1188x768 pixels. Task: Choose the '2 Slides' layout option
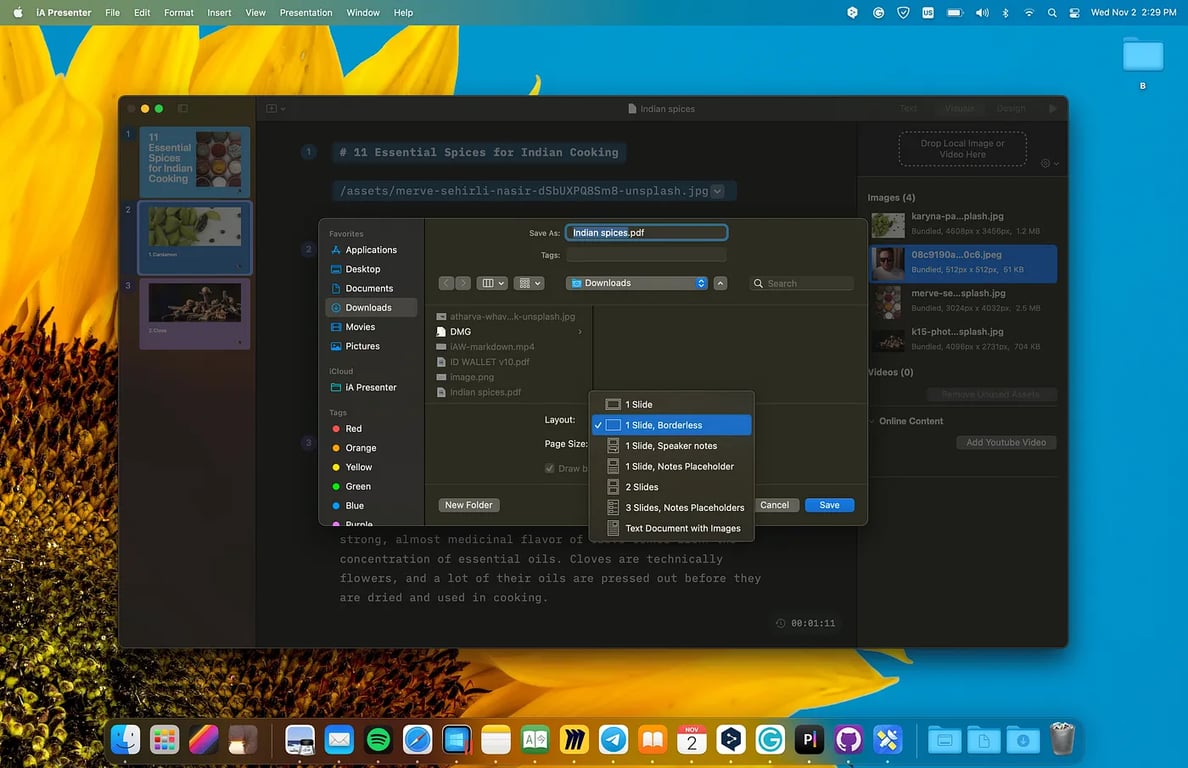pyautogui.click(x=641, y=487)
